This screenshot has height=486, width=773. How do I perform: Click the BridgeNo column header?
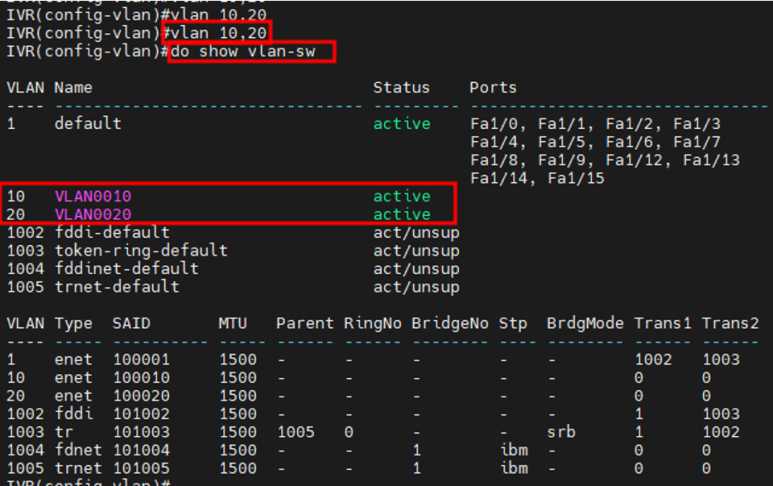pos(450,323)
